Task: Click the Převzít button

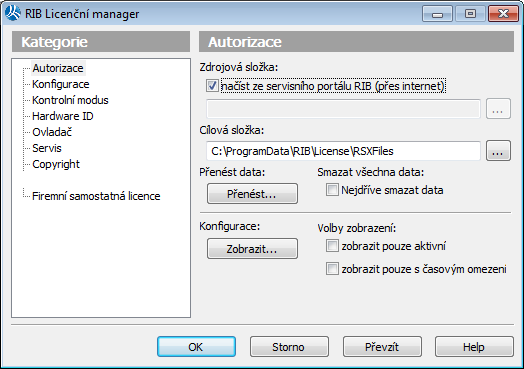Action: pyautogui.click(x=382, y=347)
